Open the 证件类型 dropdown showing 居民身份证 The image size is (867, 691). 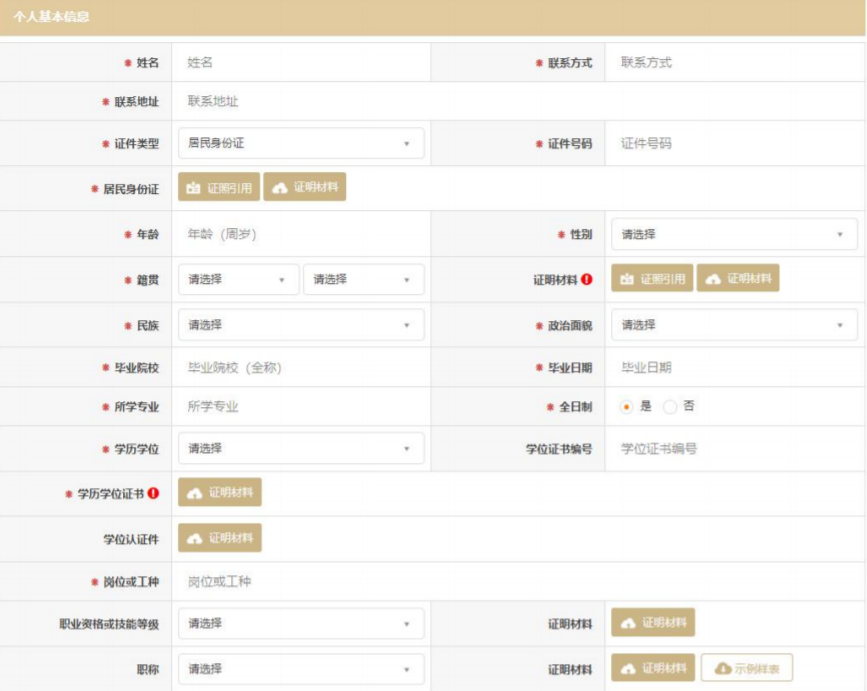click(300, 143)
